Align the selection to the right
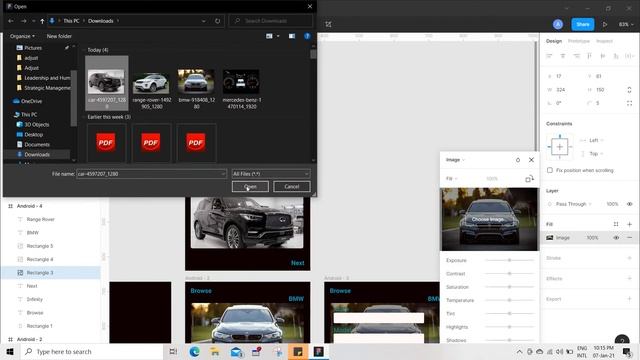The width and height of the screenshot is (640, 360). (x=576, y=56)
